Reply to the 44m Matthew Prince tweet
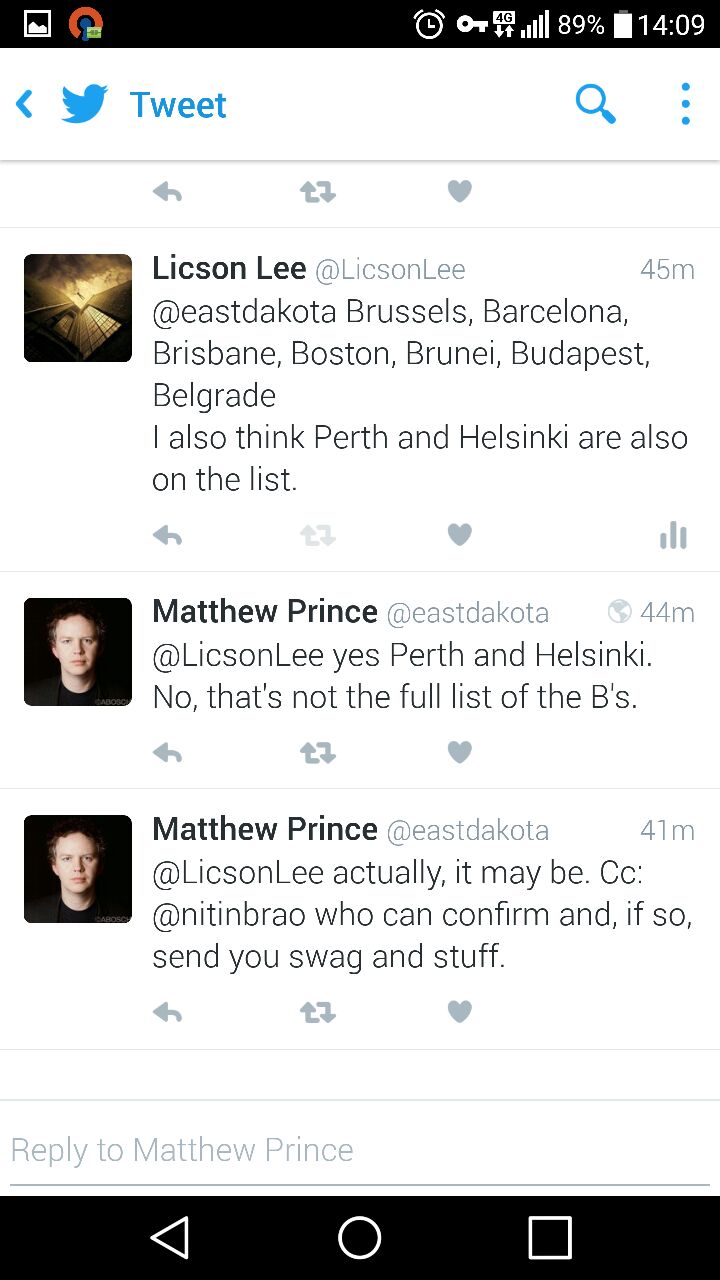The image size is (720, 1280). pyautogui.click(x=167, y=752)
